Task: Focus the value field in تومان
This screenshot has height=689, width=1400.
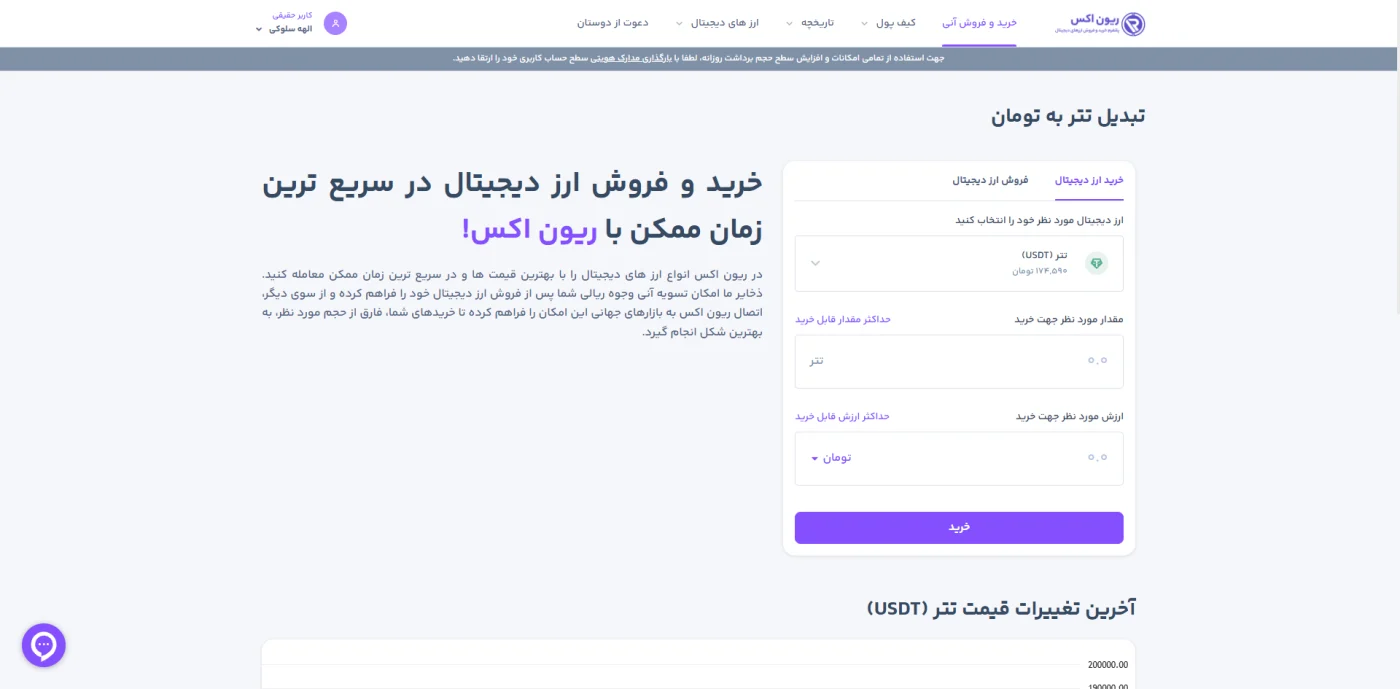Action: (959, 458)
